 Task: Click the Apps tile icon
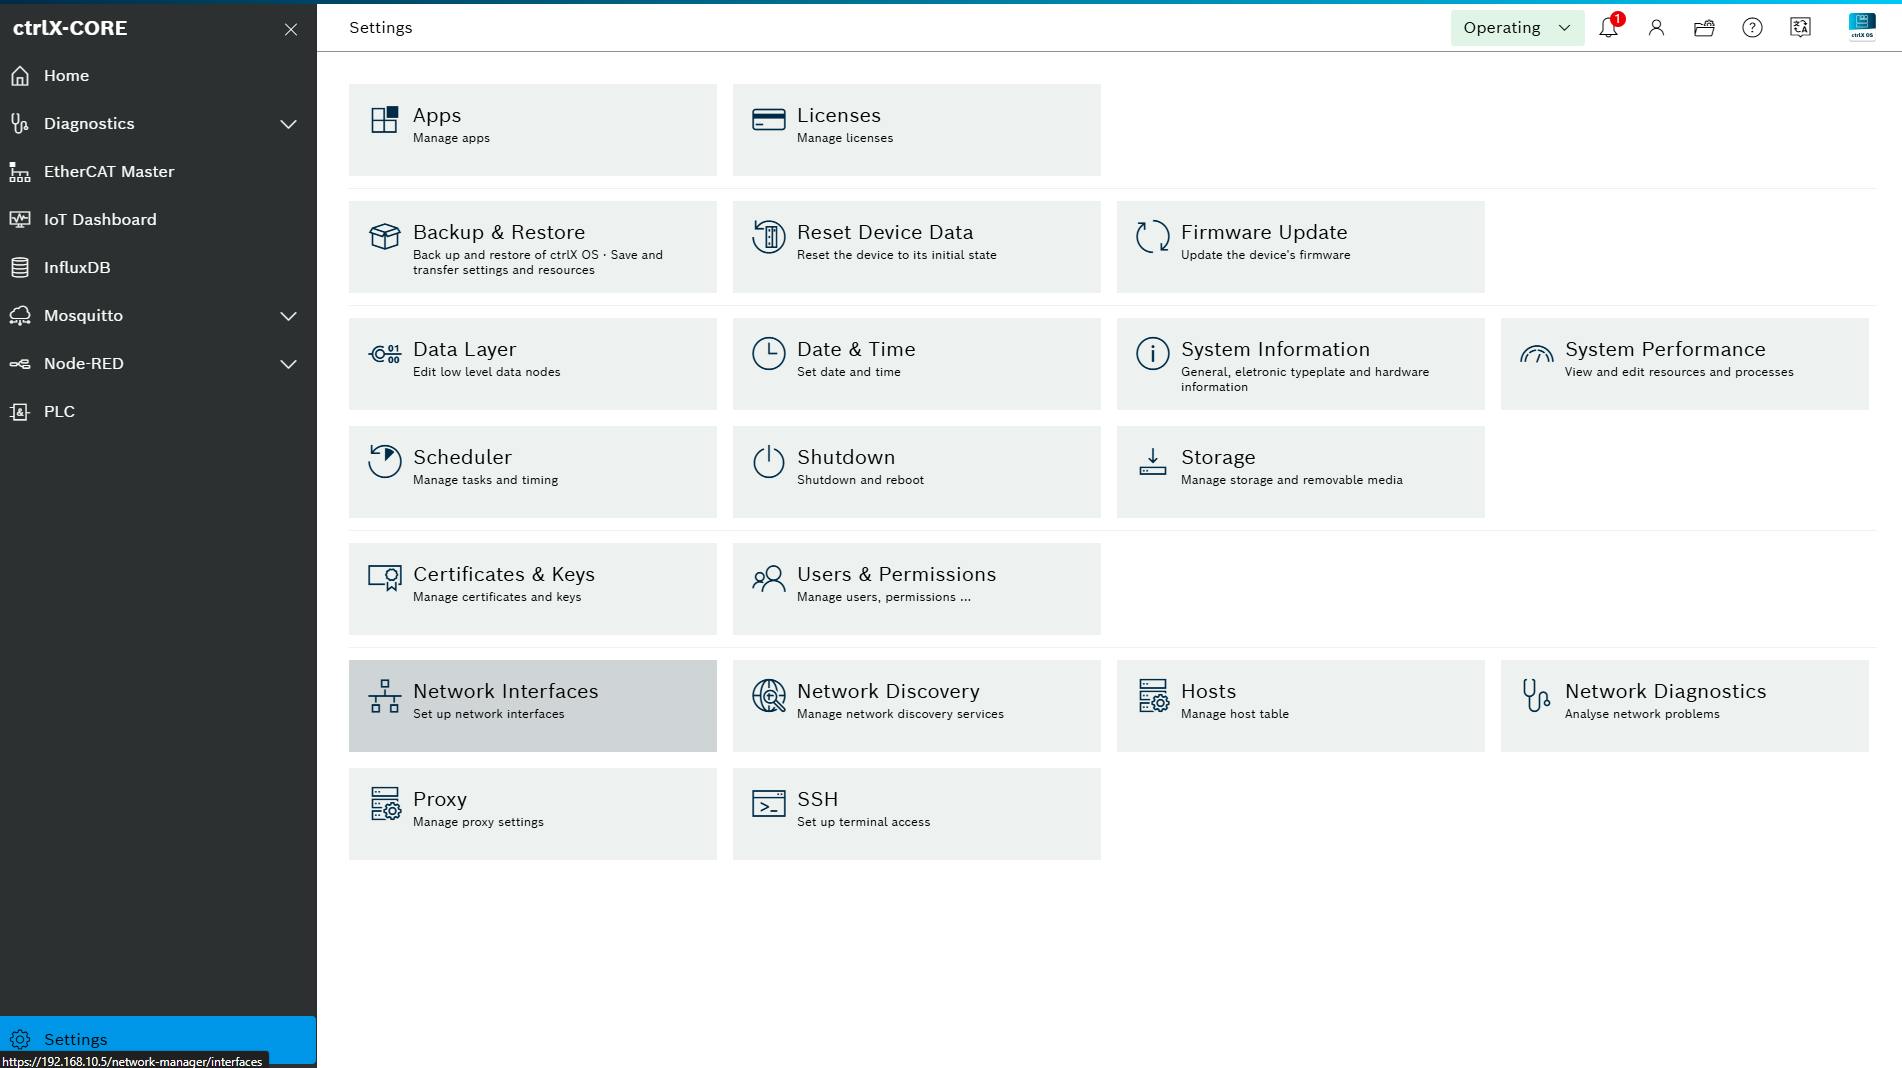[385, 120]
